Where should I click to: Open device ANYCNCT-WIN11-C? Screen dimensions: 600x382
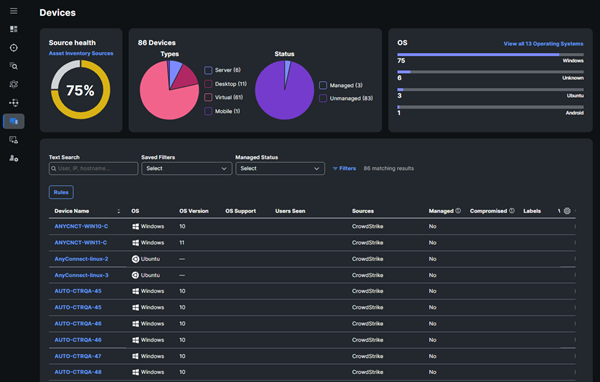(x=81, y=243)
